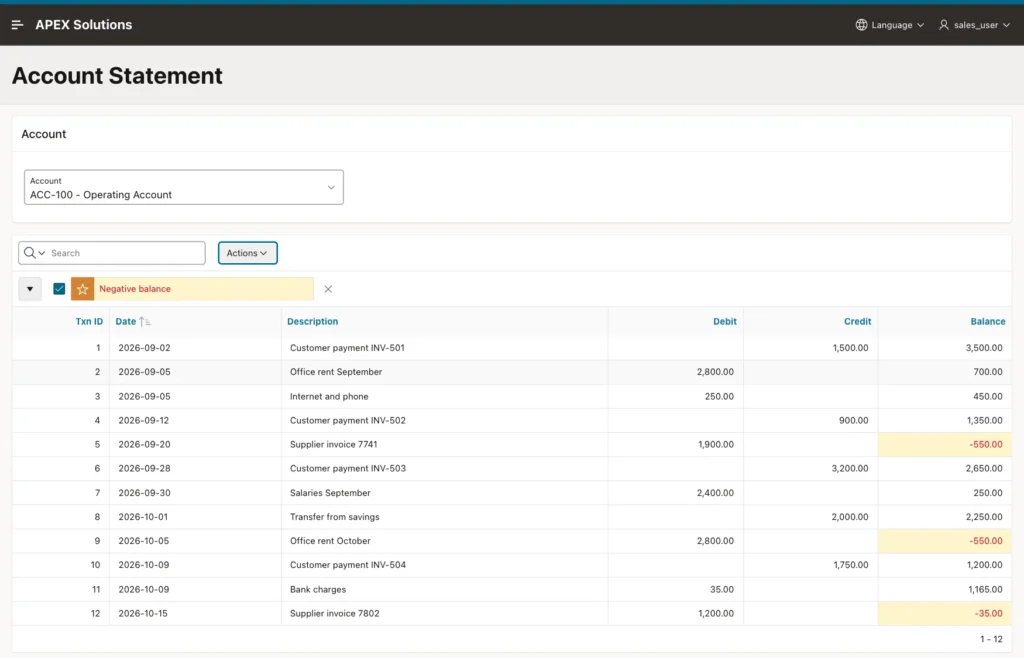Click the 1 - 12 pagination text
The height and width of the screenshot is (658, 1024).
[991, 639]
